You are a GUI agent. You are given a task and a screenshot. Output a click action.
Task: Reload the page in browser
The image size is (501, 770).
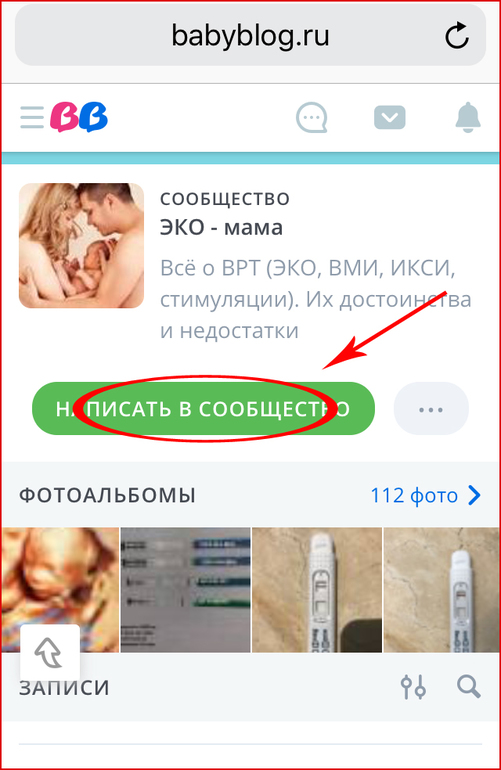[x=456, y=35]
